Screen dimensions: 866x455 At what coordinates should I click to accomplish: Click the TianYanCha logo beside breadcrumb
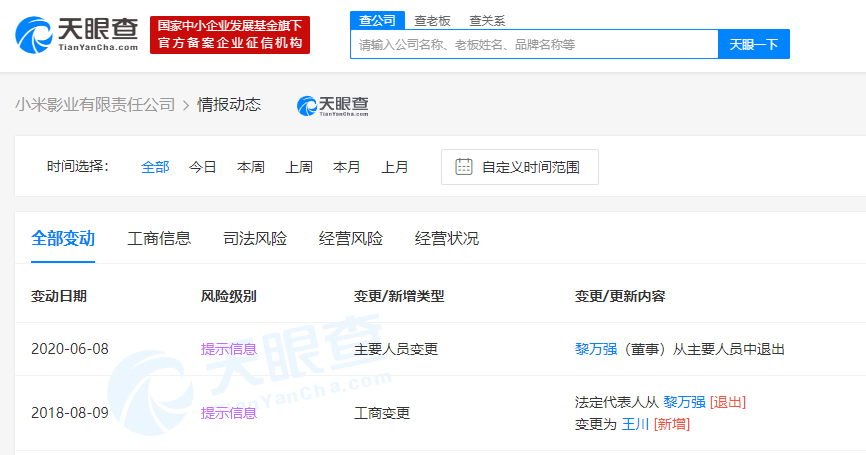(x=333, y=105)
